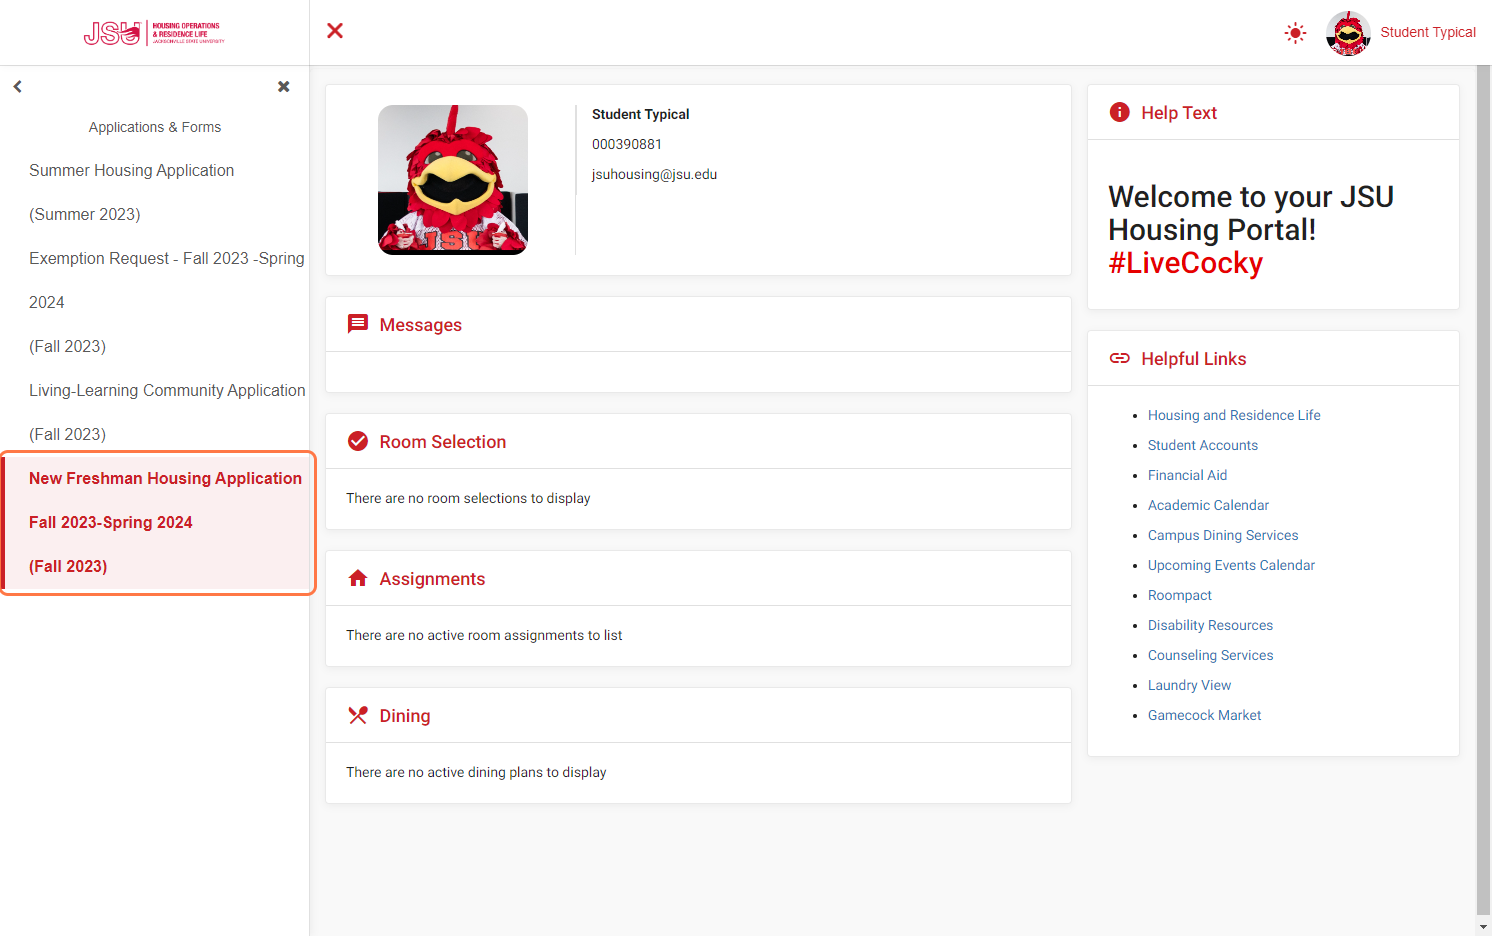This screenshot has height=936, width=1492.
Task: Click the Messages chat bubble icon
Action: (x=358, y=324)
